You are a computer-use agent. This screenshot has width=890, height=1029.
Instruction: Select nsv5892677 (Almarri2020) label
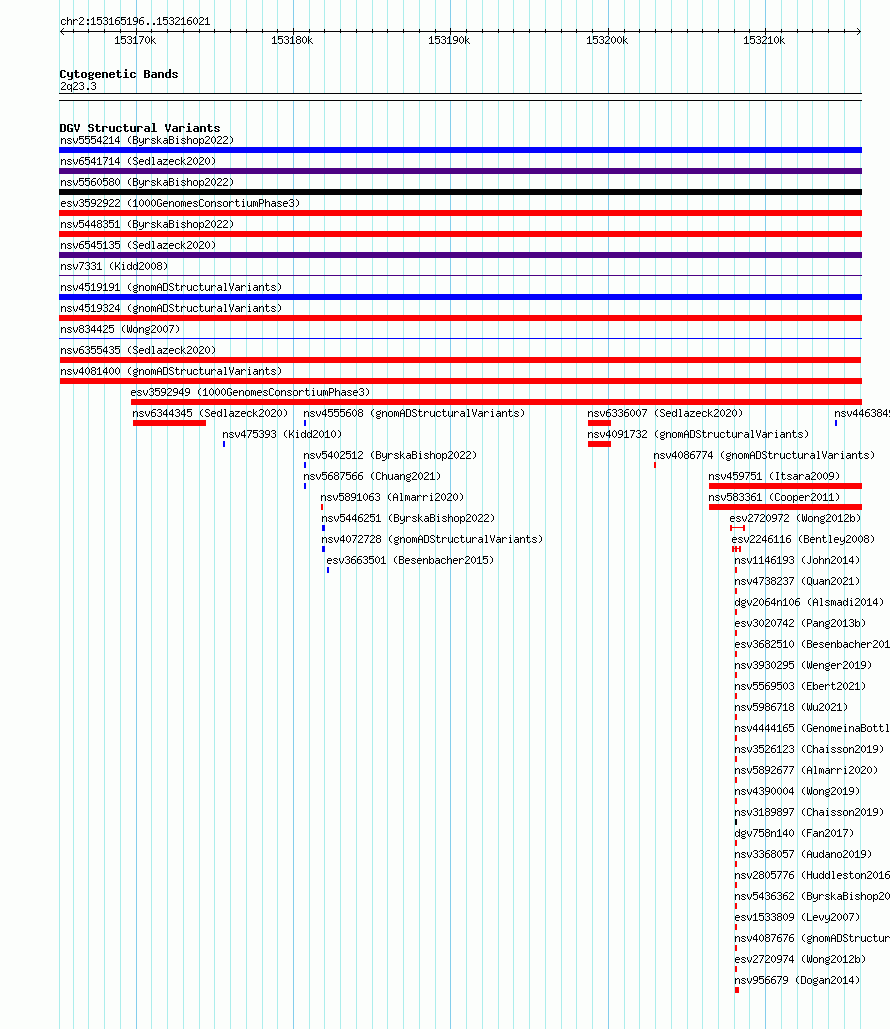click(806, 770)
